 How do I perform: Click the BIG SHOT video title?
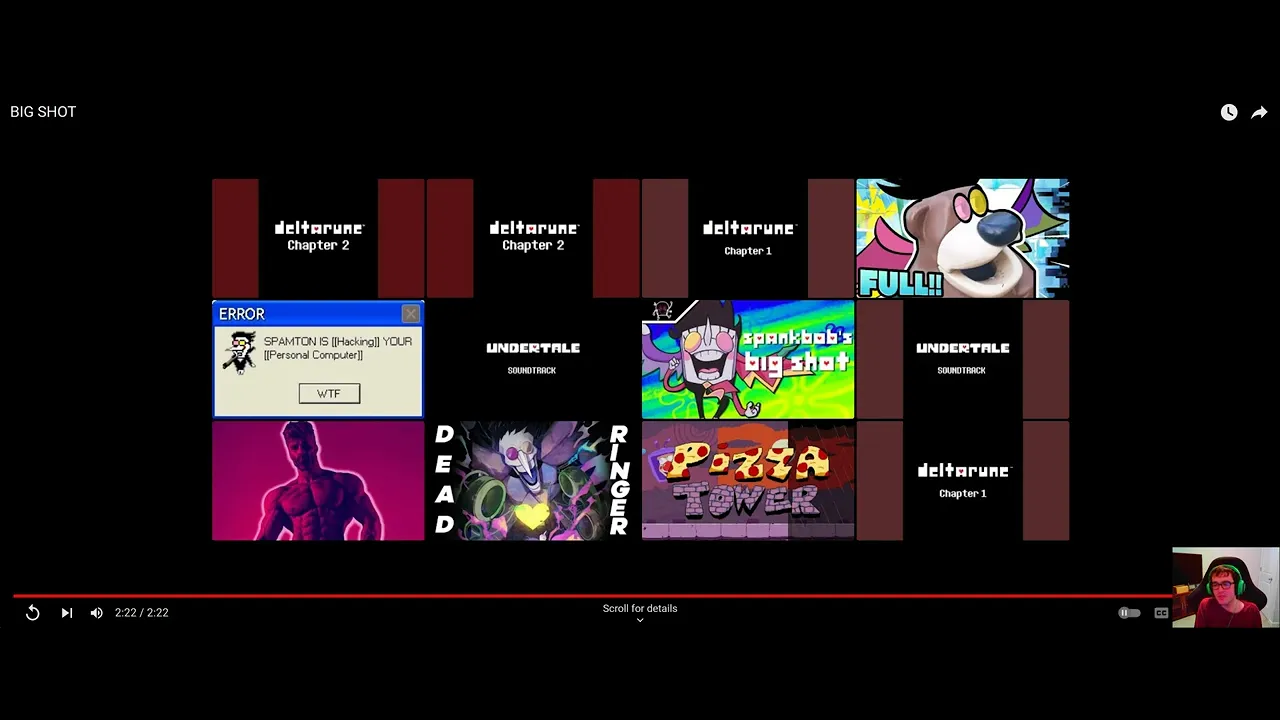click(43, 112)
